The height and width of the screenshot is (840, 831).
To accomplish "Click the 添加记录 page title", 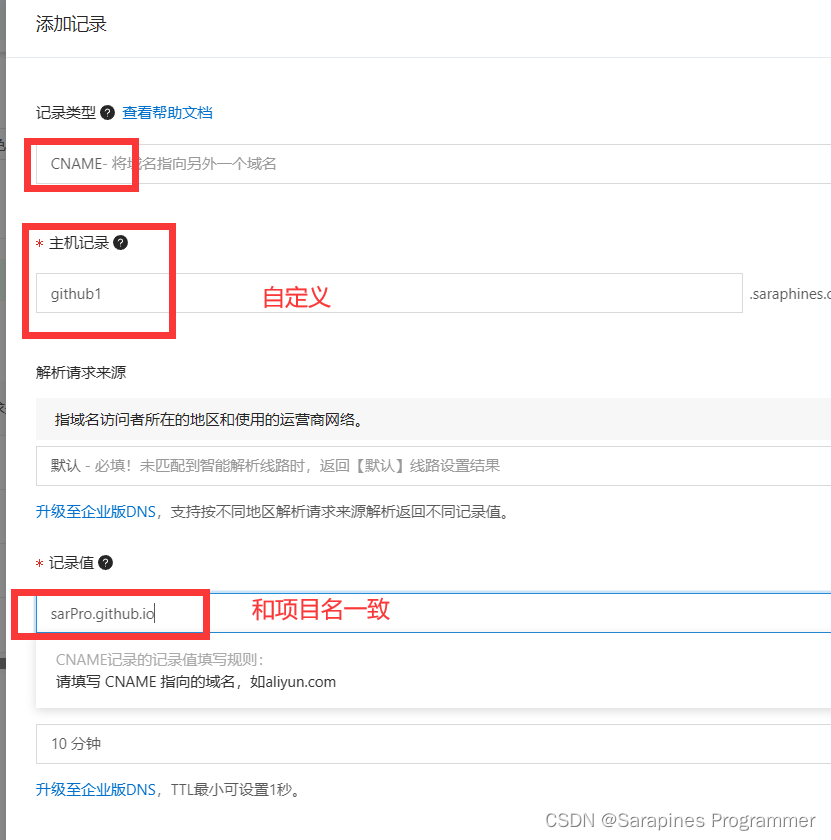I will click(x=70, y=23).
